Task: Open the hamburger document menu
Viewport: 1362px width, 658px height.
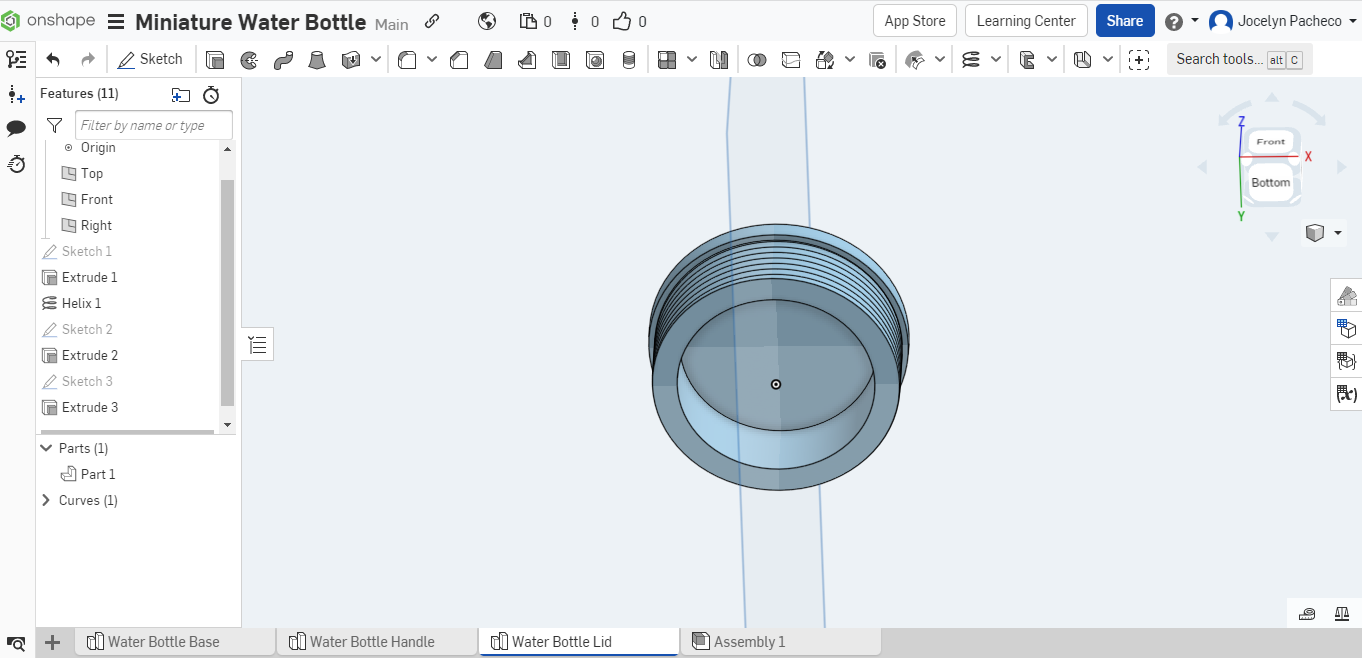Action: 116,22
